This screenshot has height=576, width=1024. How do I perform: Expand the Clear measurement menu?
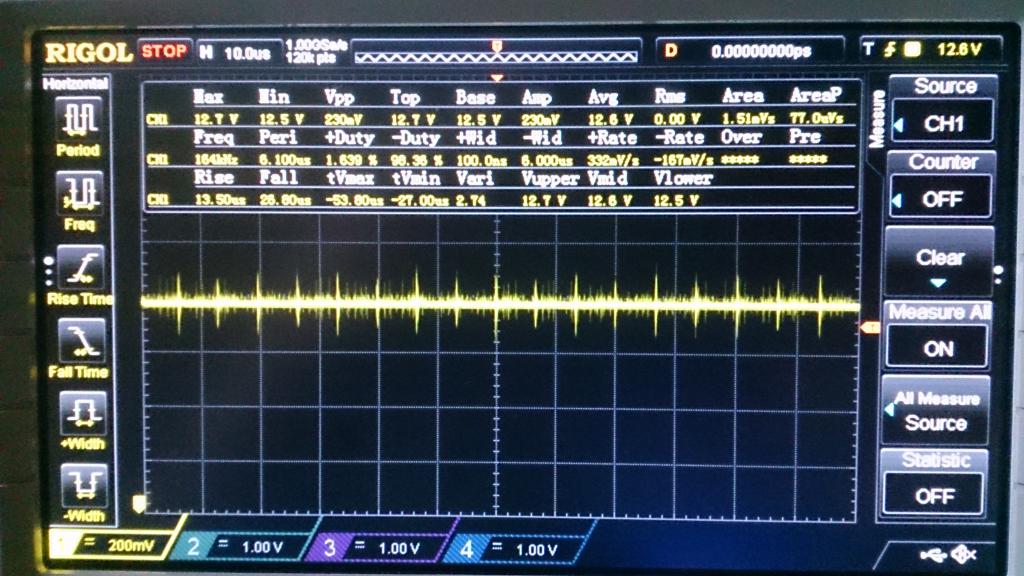[x=939, y=262]
